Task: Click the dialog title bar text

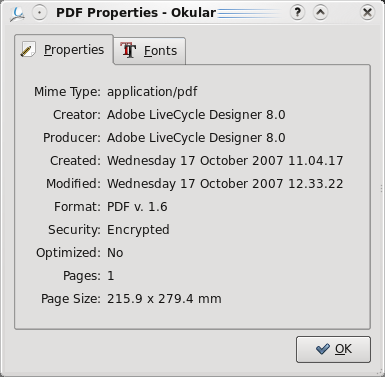Action: (136, 13)
